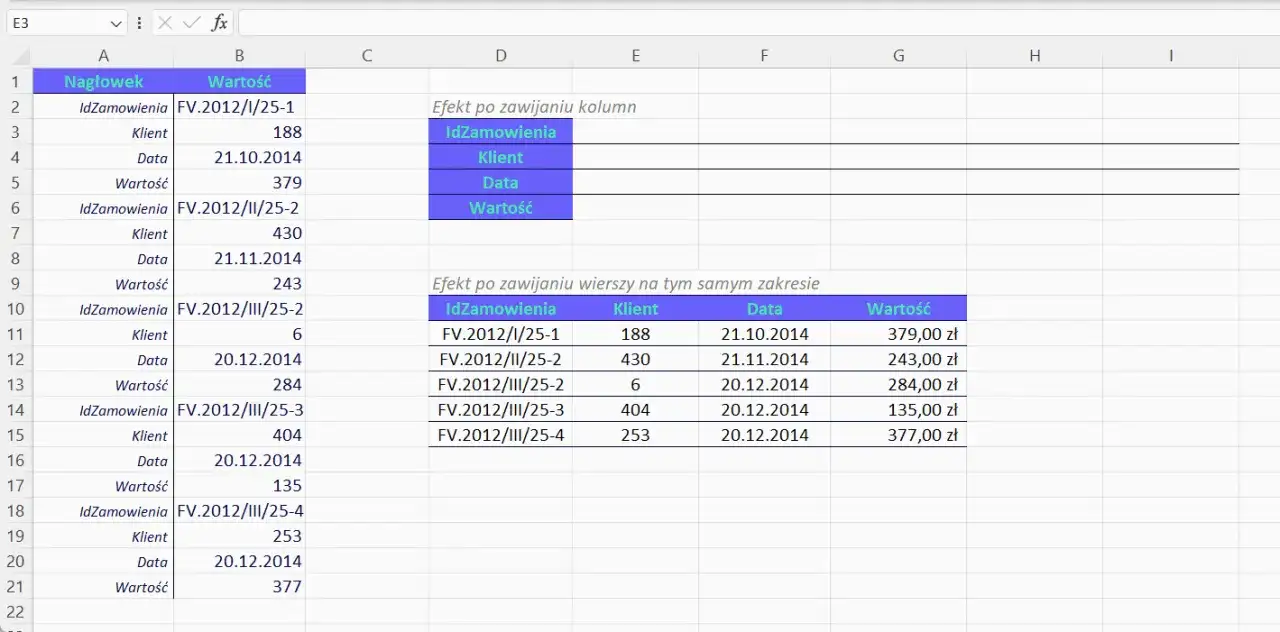Click the Insert Function (fx) icon

pyautogui.click(x=219, y=22)
